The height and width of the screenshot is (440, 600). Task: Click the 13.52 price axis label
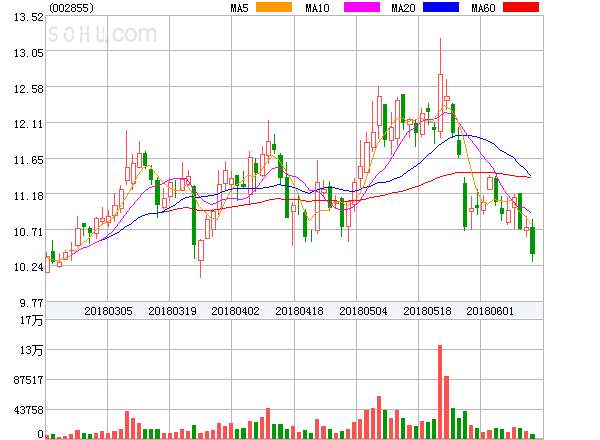29,17
